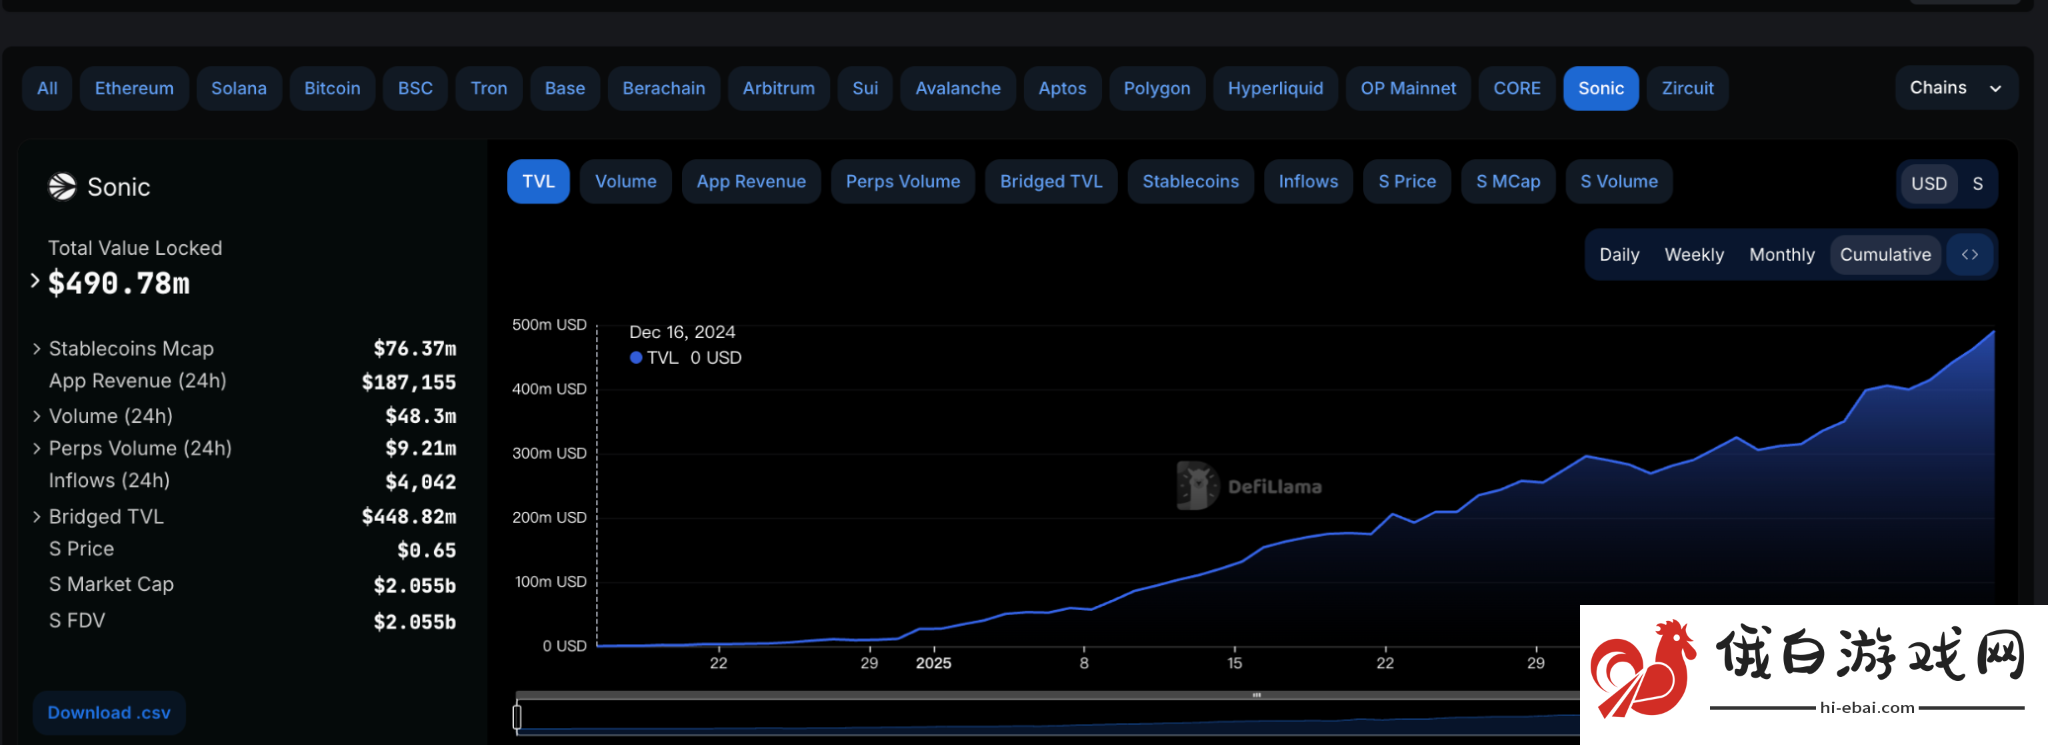Select the Ethereum chain filter
The height and width of the screenshot is (745, 2048).
(134, 88)
